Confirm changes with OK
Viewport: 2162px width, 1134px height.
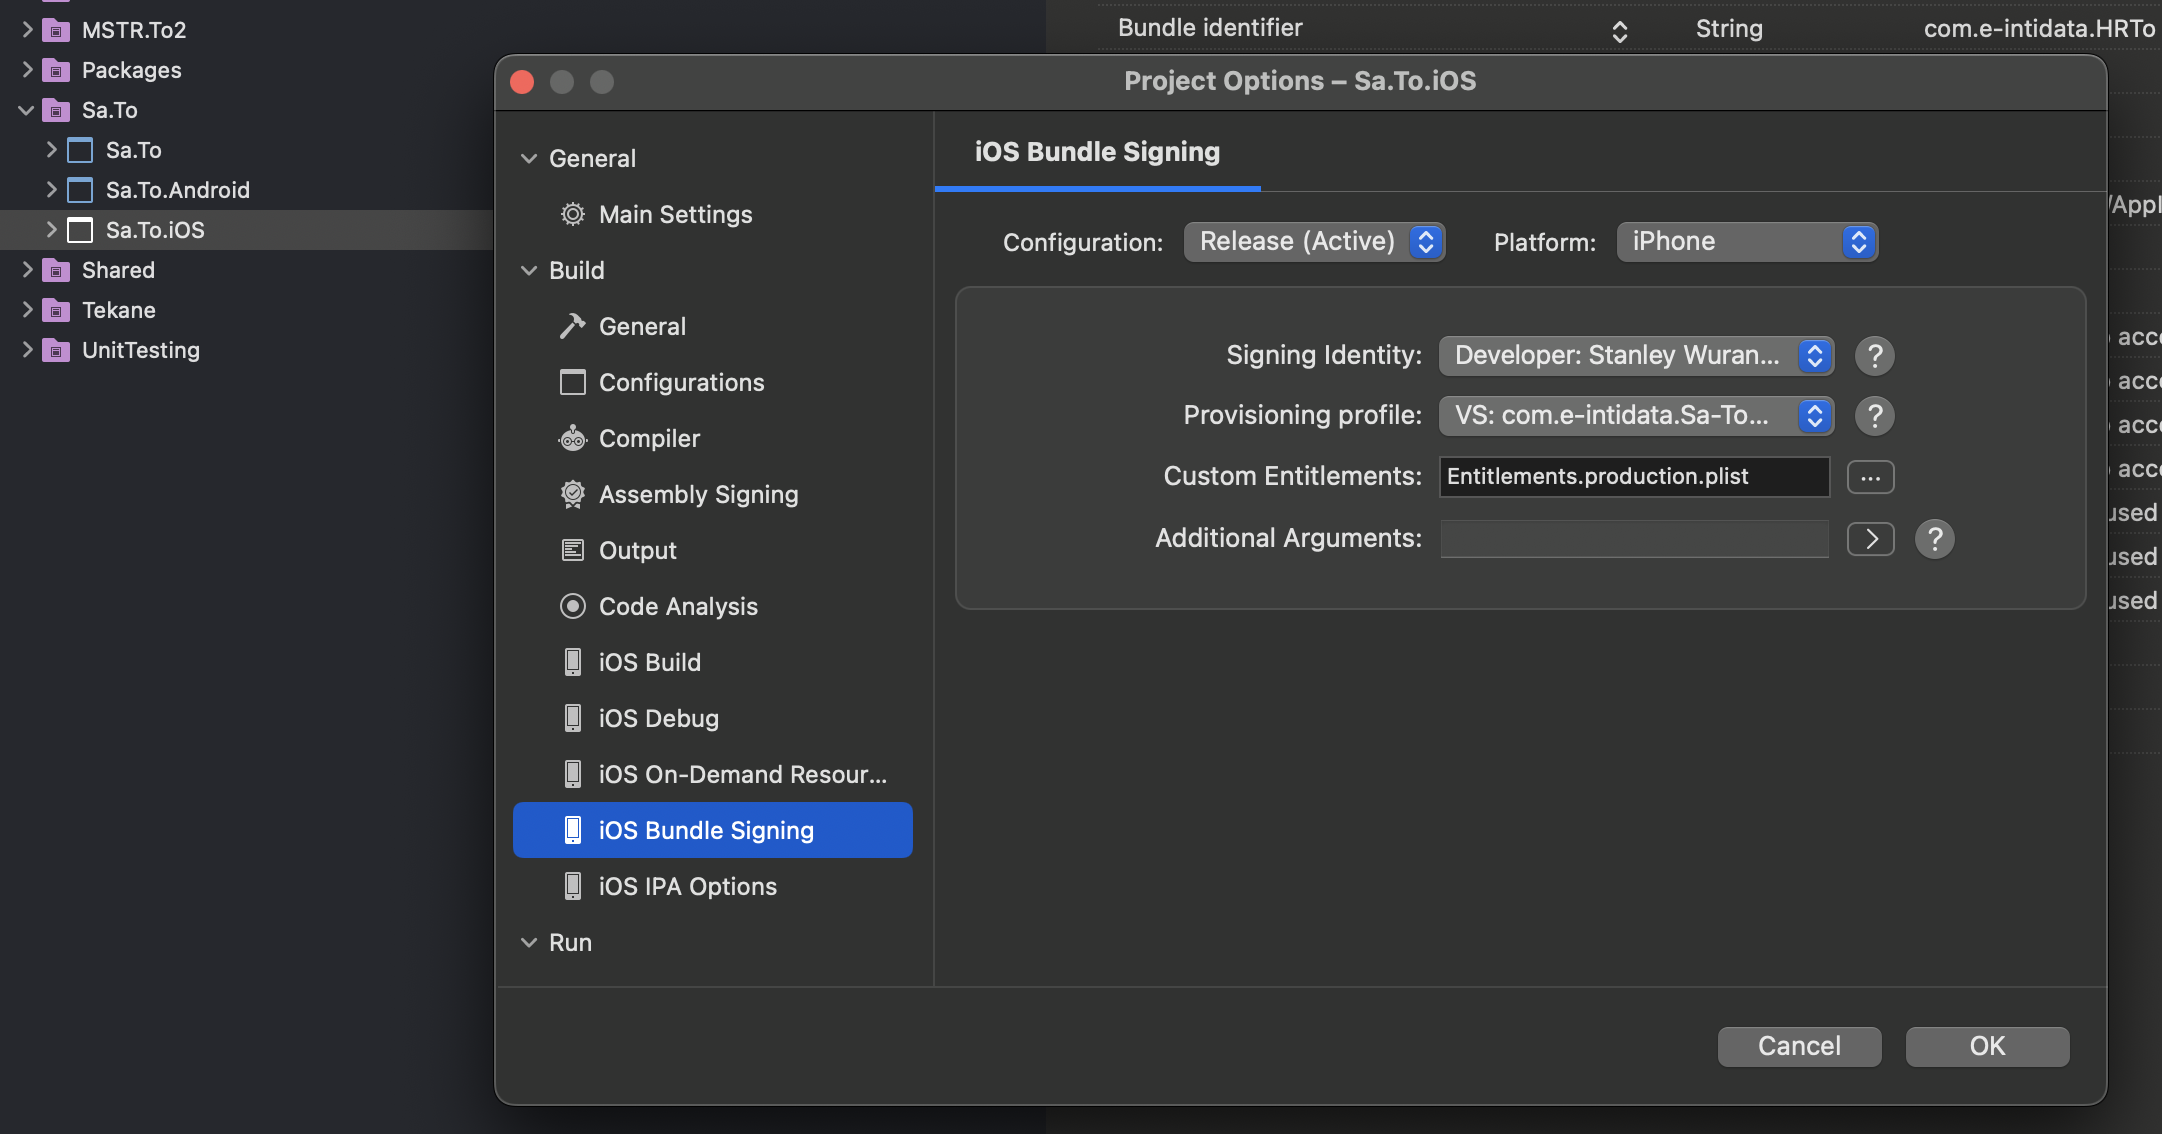(1986, 1046)
